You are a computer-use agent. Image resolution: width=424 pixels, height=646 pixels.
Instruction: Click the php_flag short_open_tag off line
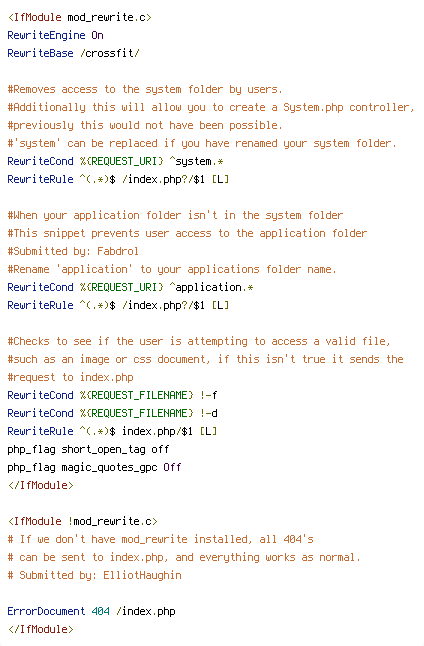pos(88,449)
